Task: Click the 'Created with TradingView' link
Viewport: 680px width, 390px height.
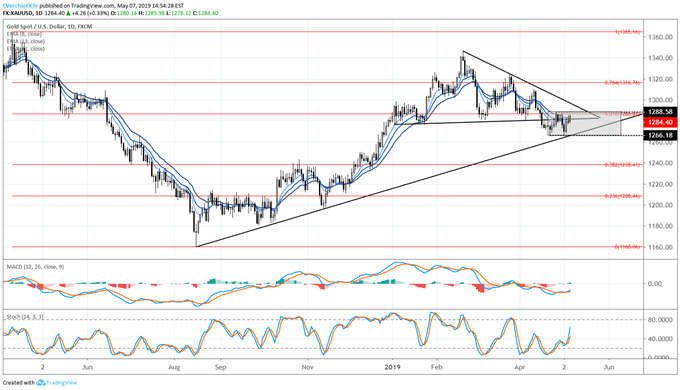Action: point(40,383)
